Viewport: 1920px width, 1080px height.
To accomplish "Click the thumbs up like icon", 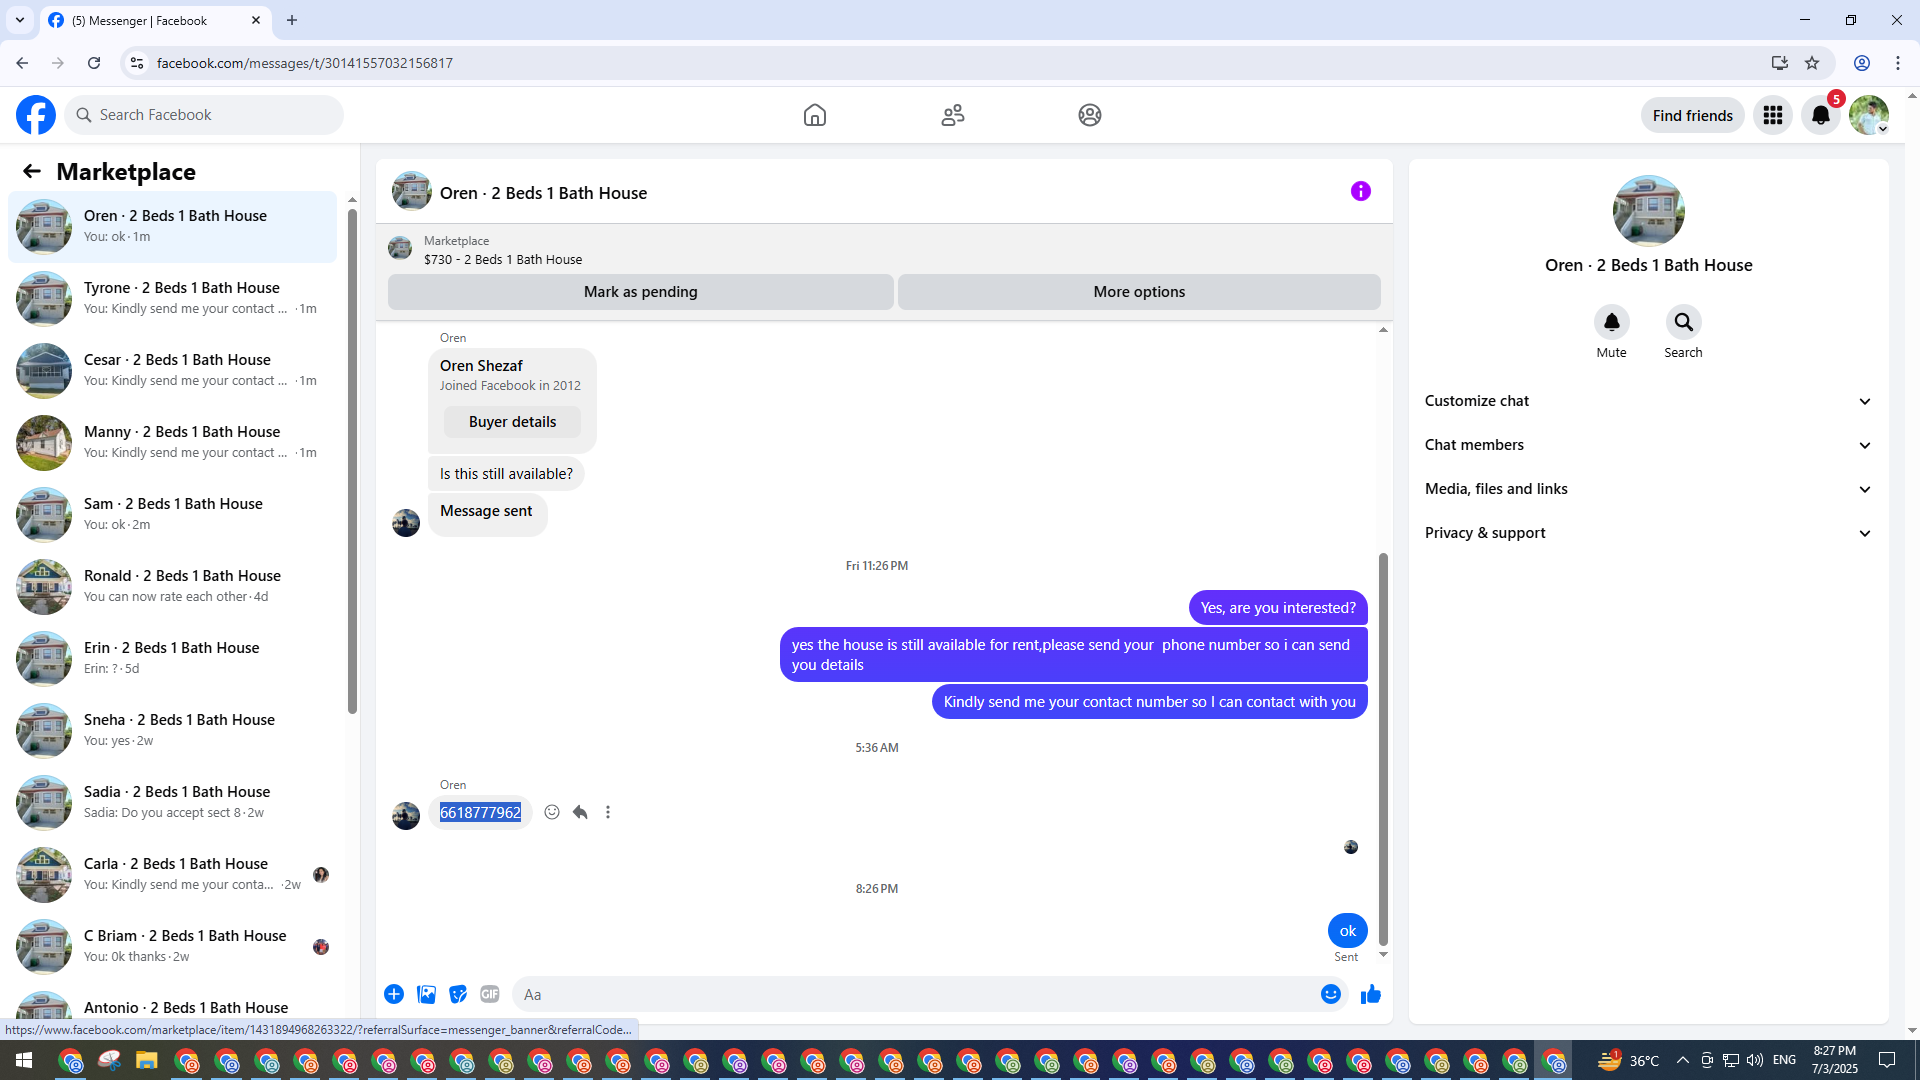I will (x=1370, y=994).
